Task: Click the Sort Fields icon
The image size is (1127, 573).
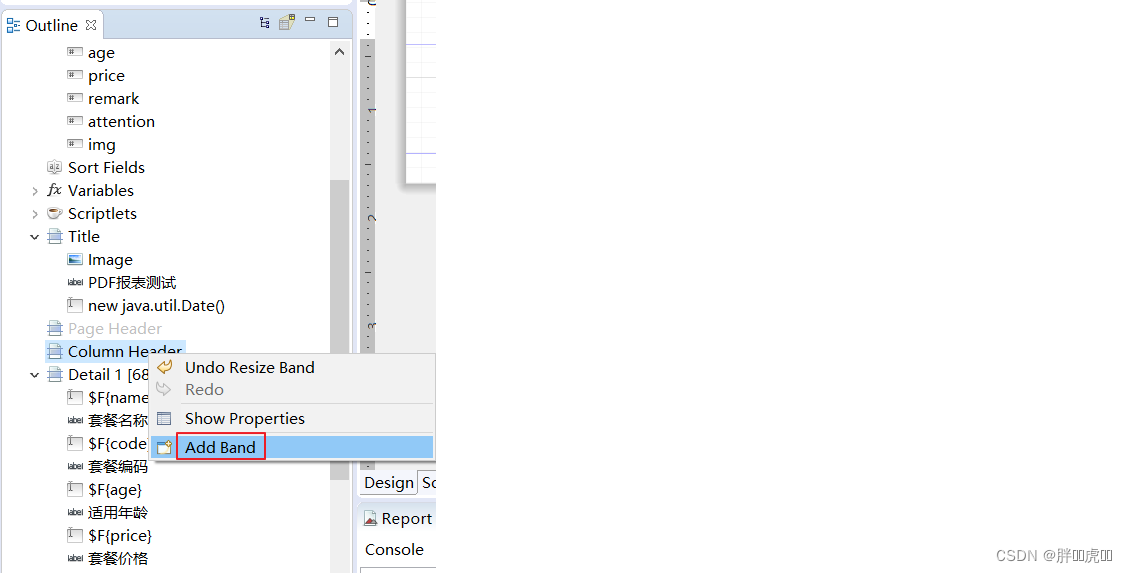Action: click(55, 167)
